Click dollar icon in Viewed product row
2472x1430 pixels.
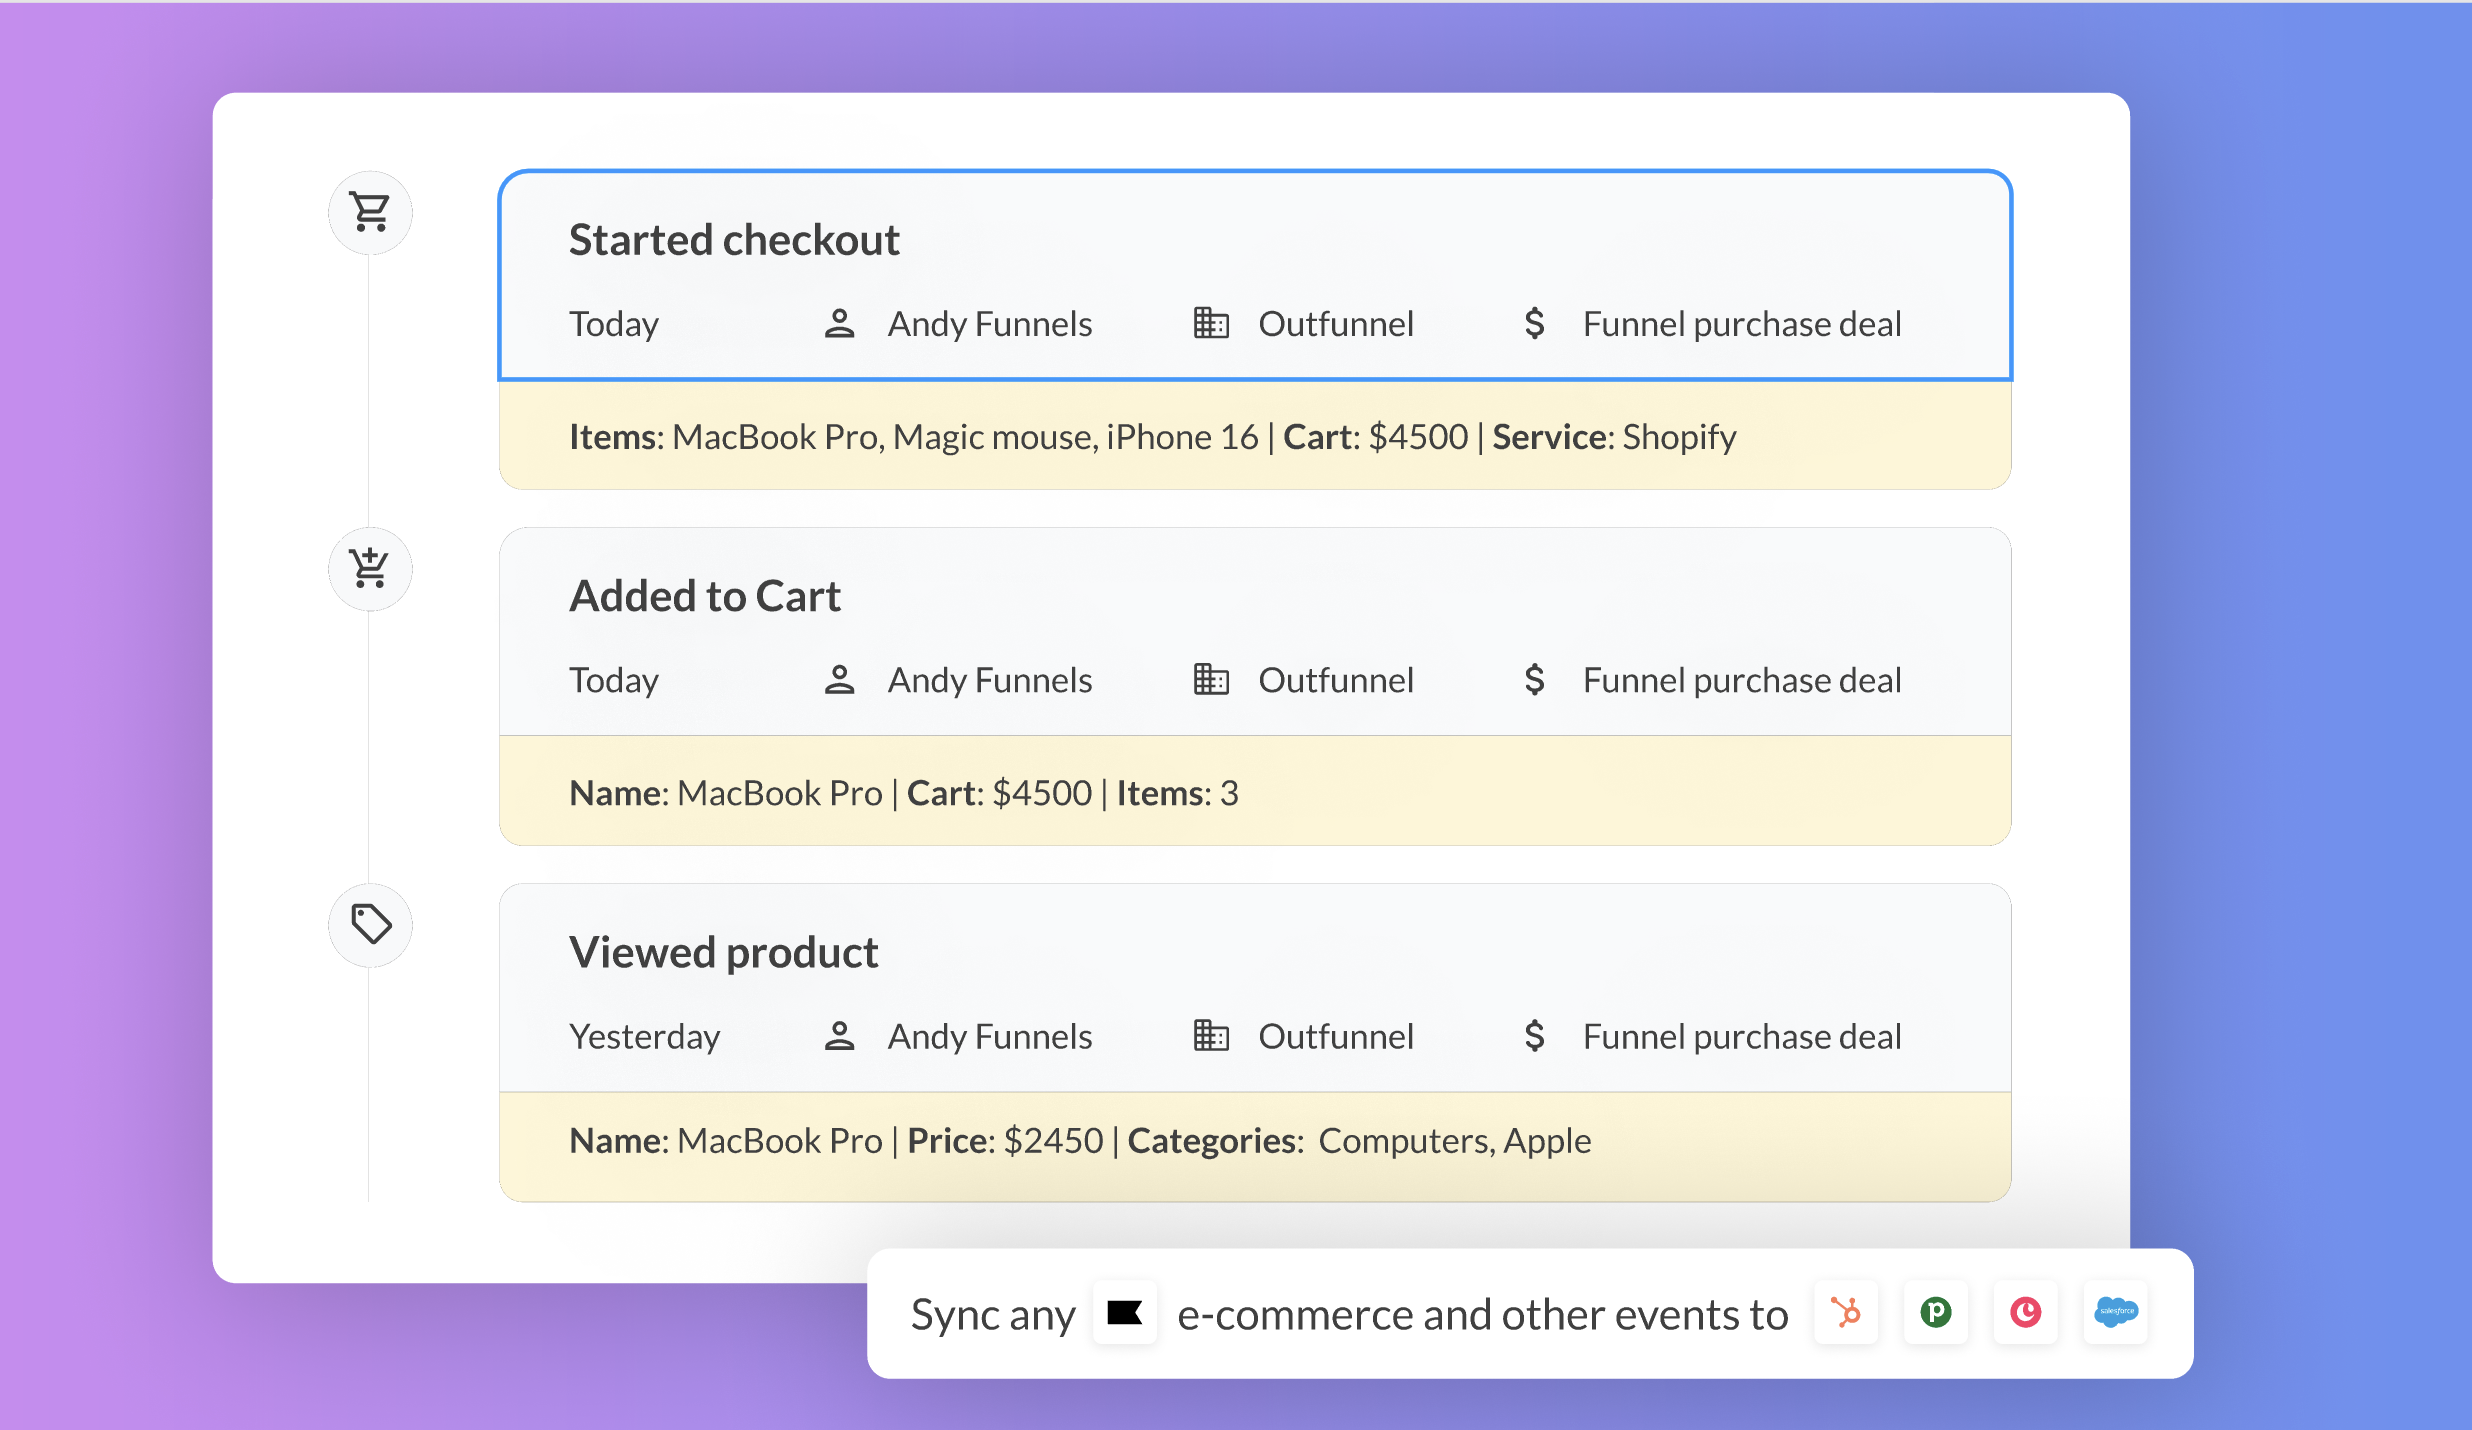pyautogui.click(x=1534, y=1036)
